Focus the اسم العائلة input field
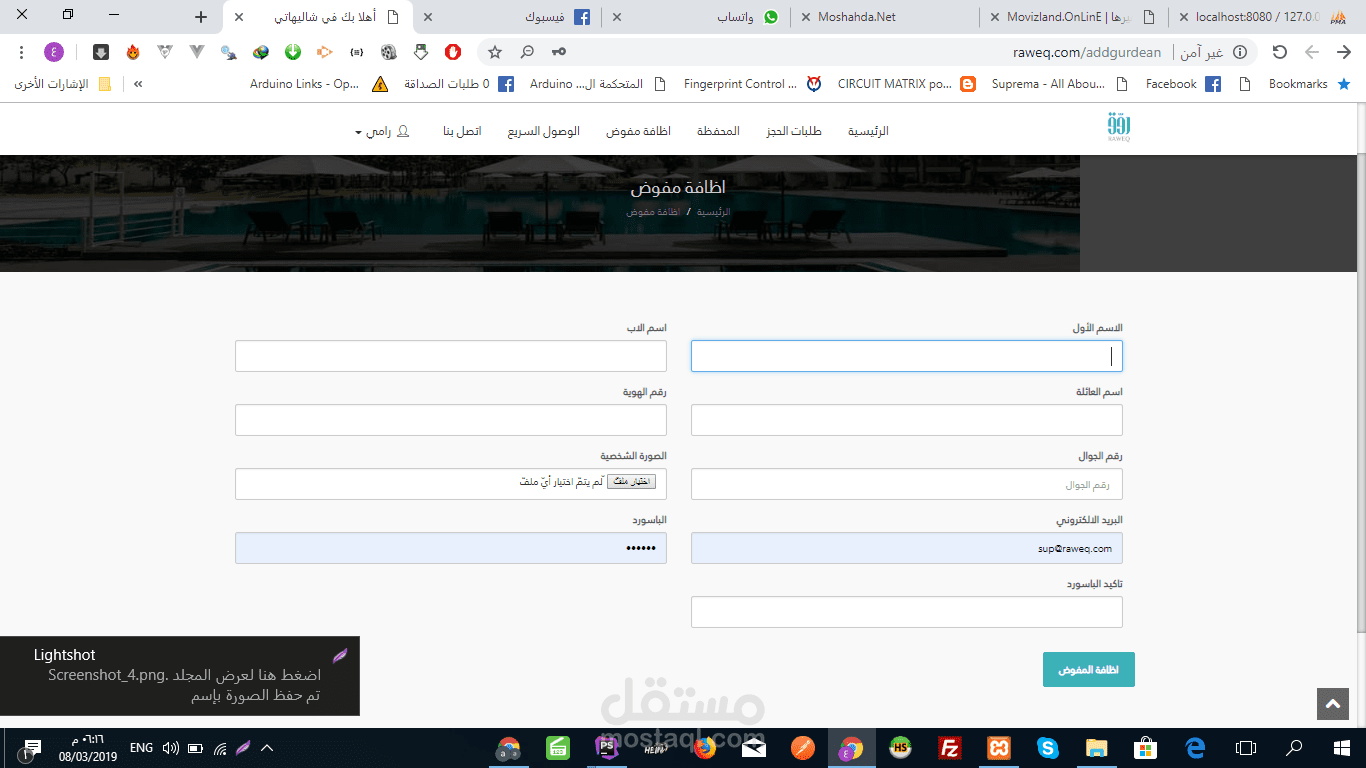 click(907, 420)
